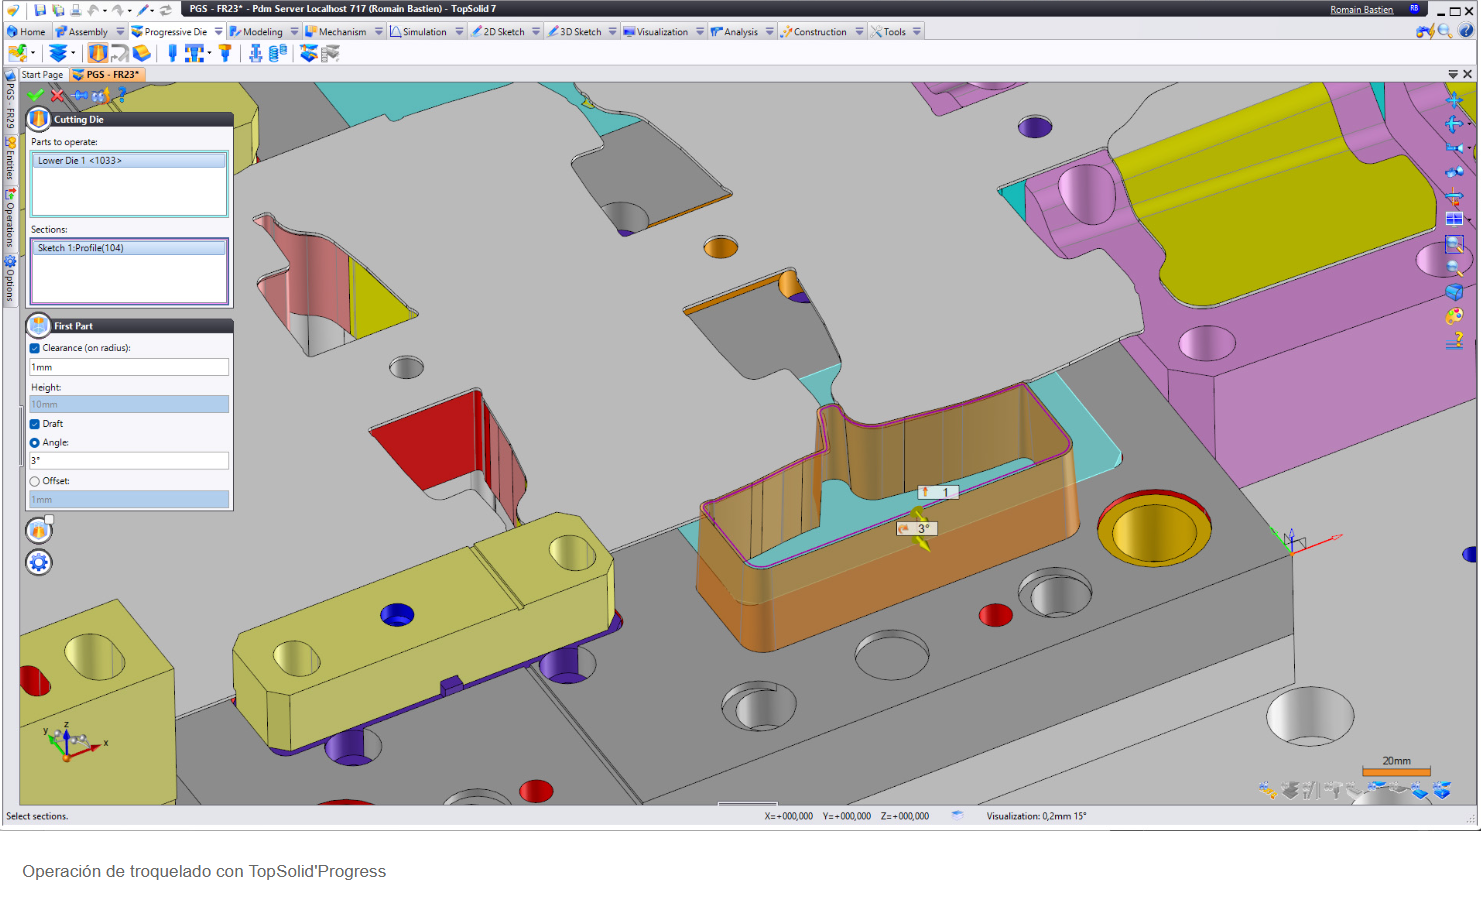
Task: Expand the Progressive Die menu dropdown arrow
Action: click(218, 32)
